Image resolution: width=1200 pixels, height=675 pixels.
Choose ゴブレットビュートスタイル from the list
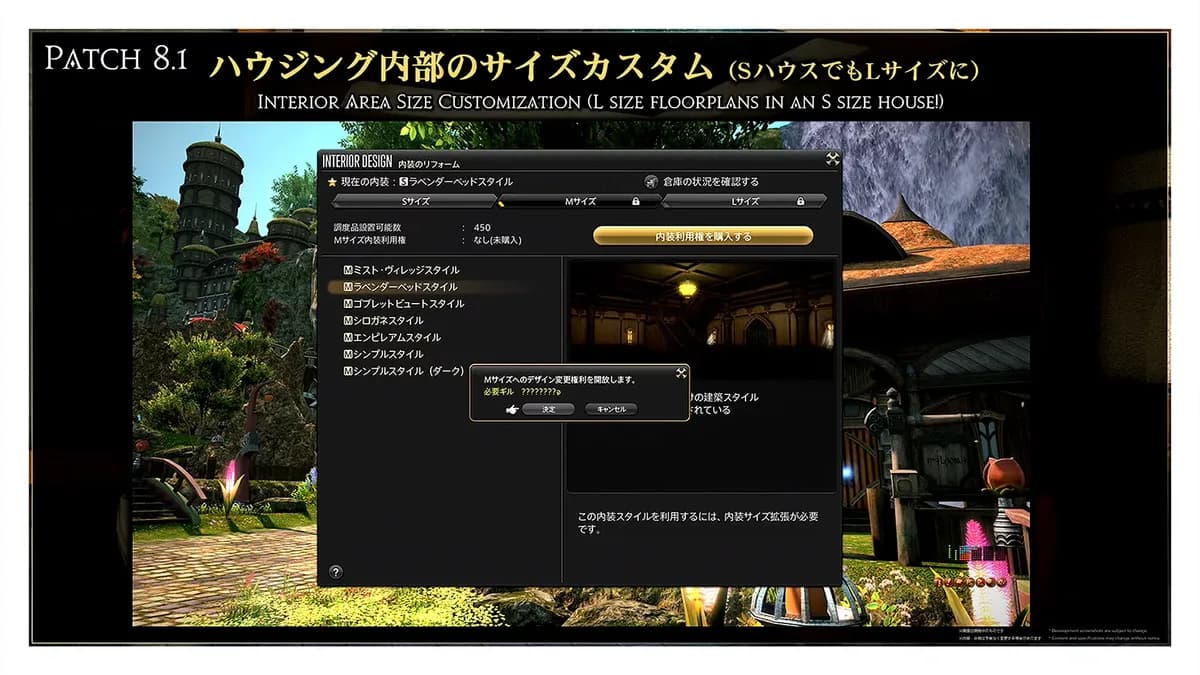tap(403, 304)
